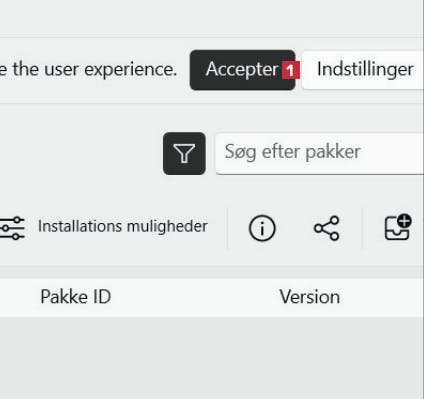This screenshot has width=424, height=399.
Task: Click the circled letter i icon
Action: 262,228
